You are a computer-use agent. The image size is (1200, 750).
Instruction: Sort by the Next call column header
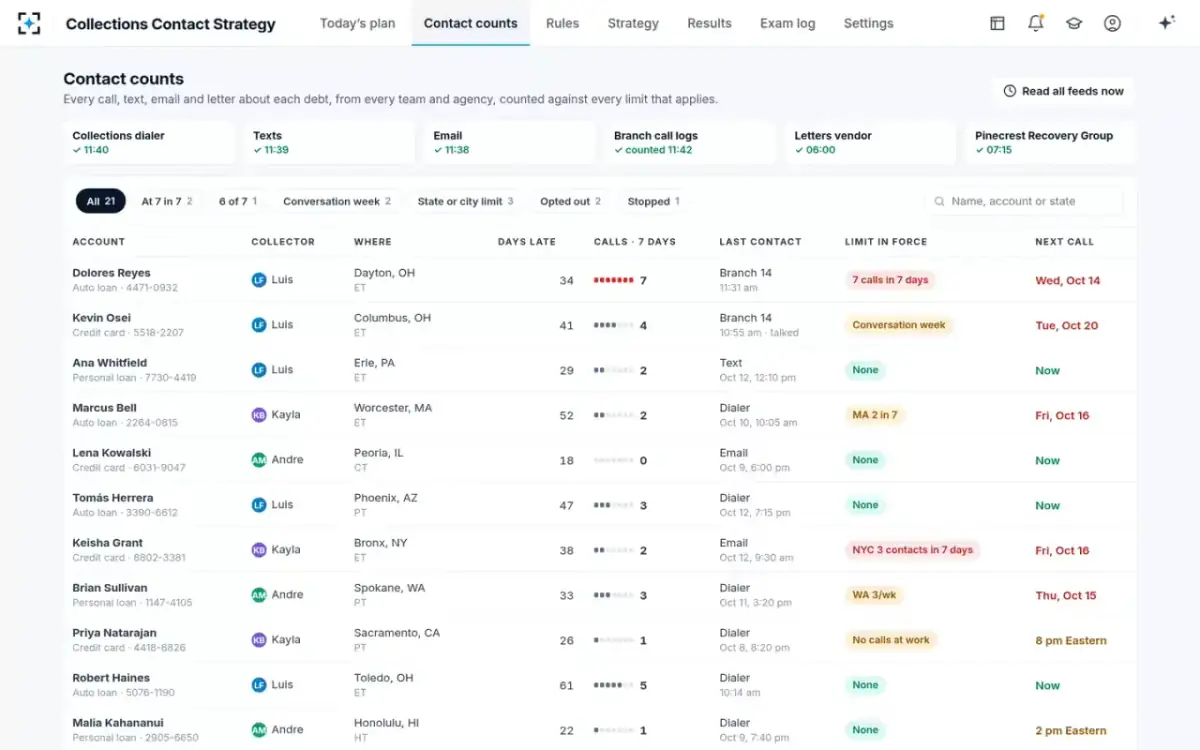[1065, 242]
